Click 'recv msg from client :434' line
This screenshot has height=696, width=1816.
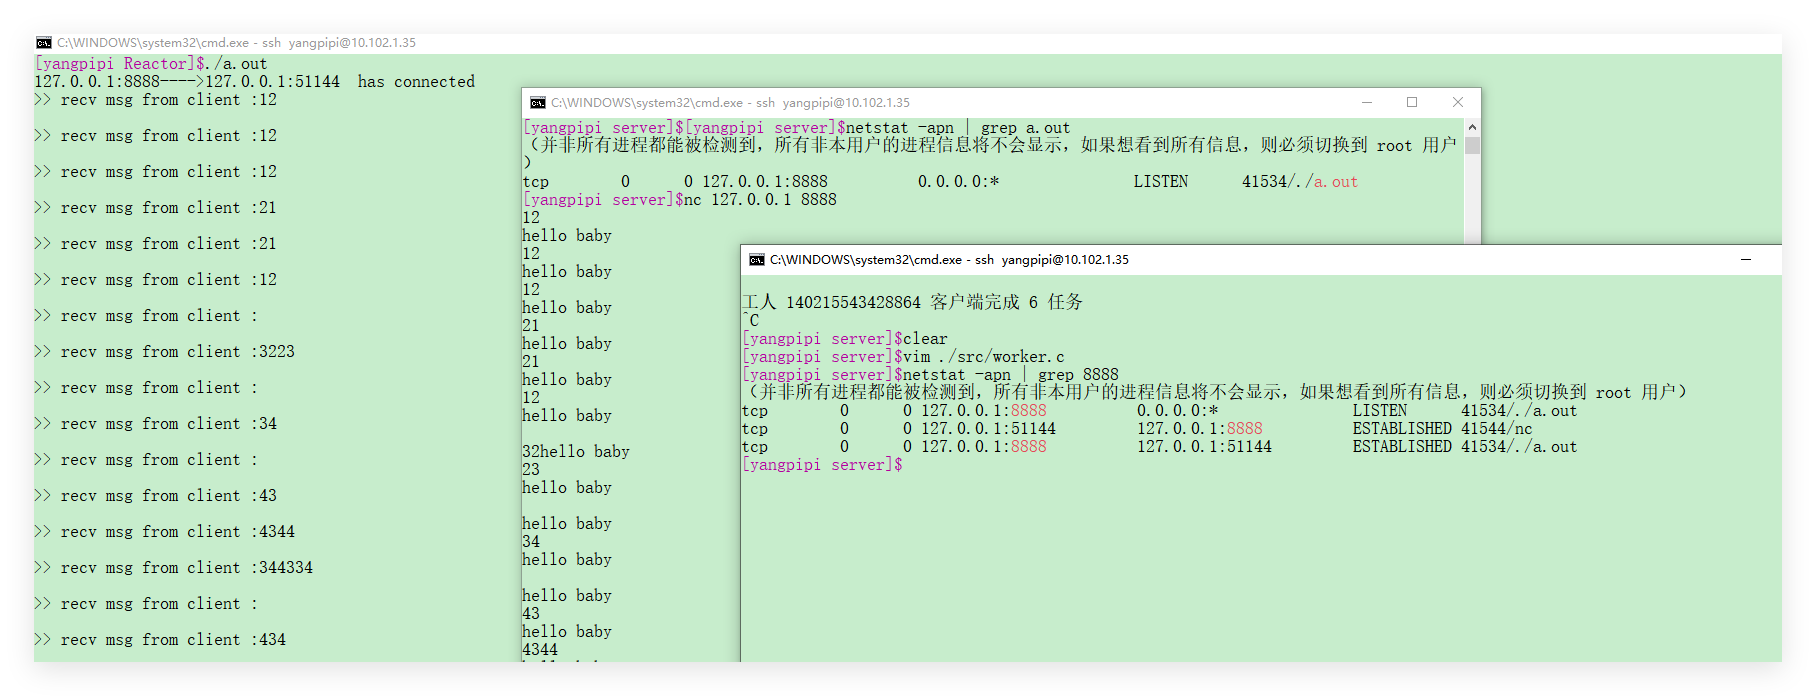tap(160, 640)
